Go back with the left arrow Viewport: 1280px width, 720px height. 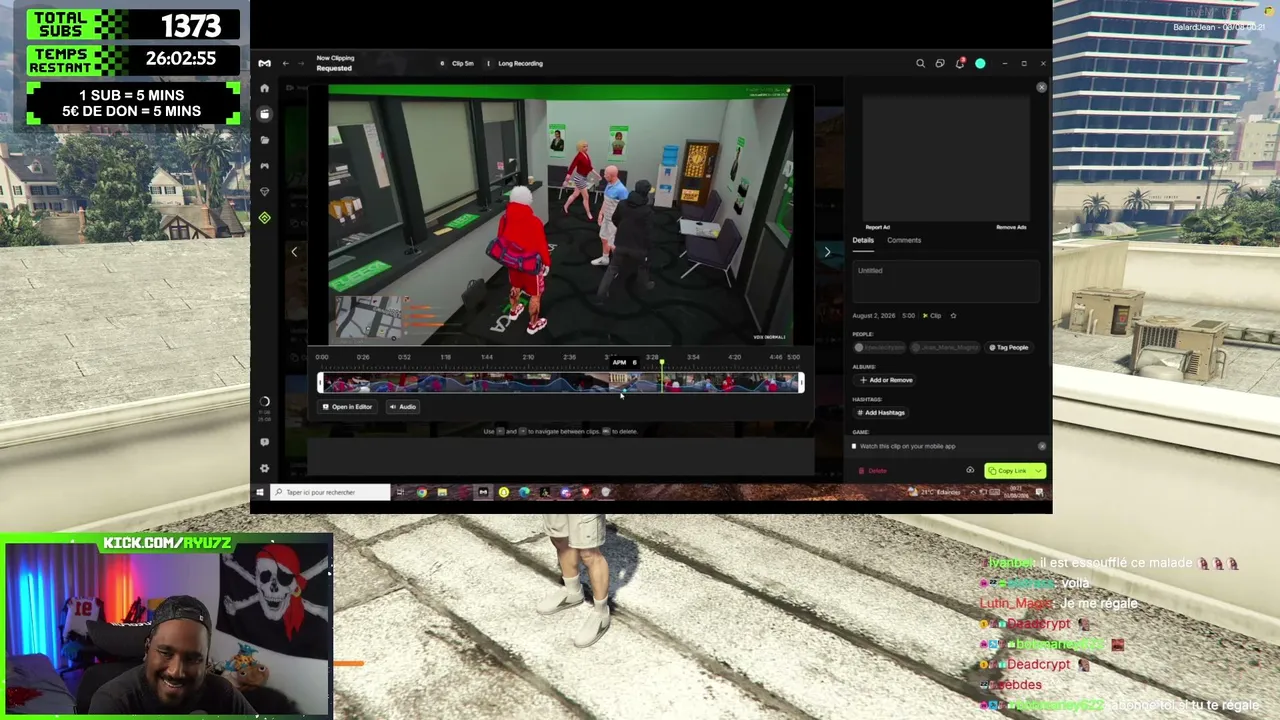(286, 63)
